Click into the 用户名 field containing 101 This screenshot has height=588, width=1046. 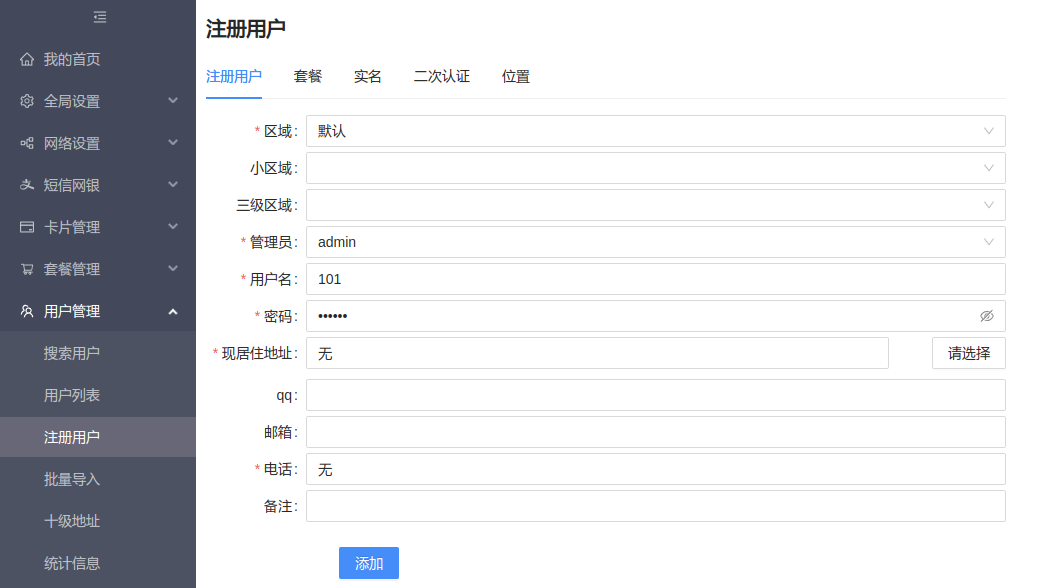[x=655, y=279]
